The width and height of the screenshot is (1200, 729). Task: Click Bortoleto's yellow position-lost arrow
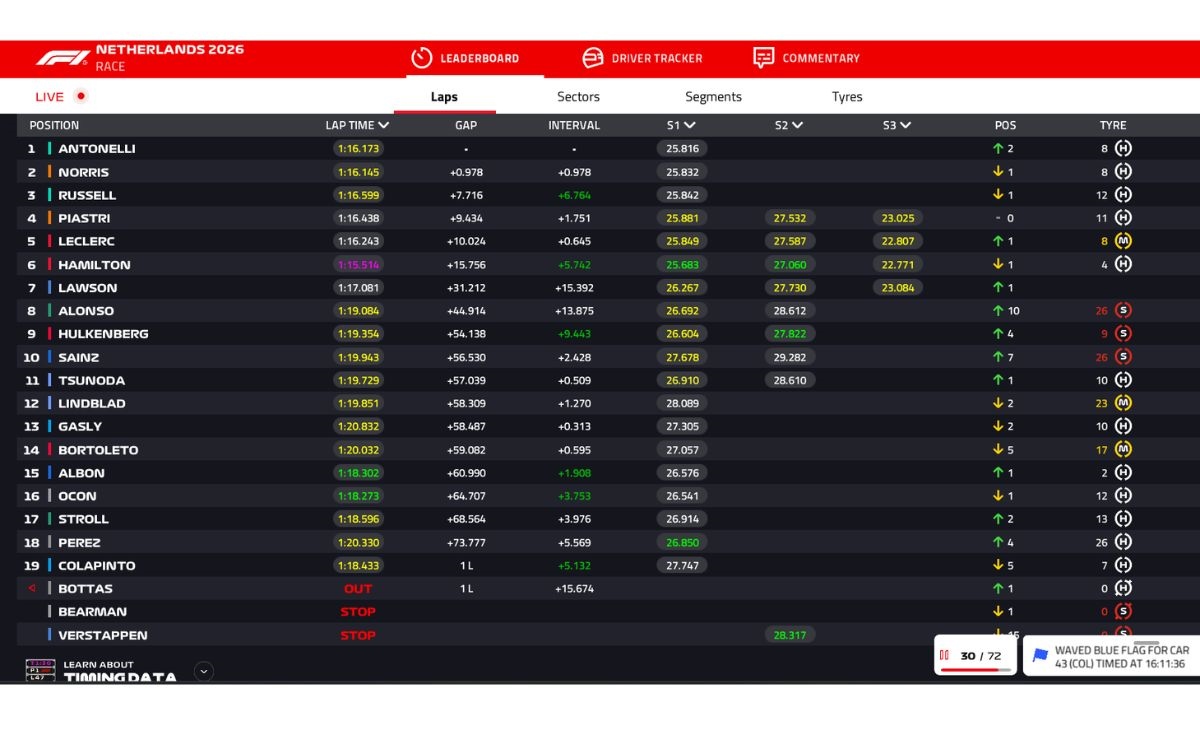pos(997,449)
